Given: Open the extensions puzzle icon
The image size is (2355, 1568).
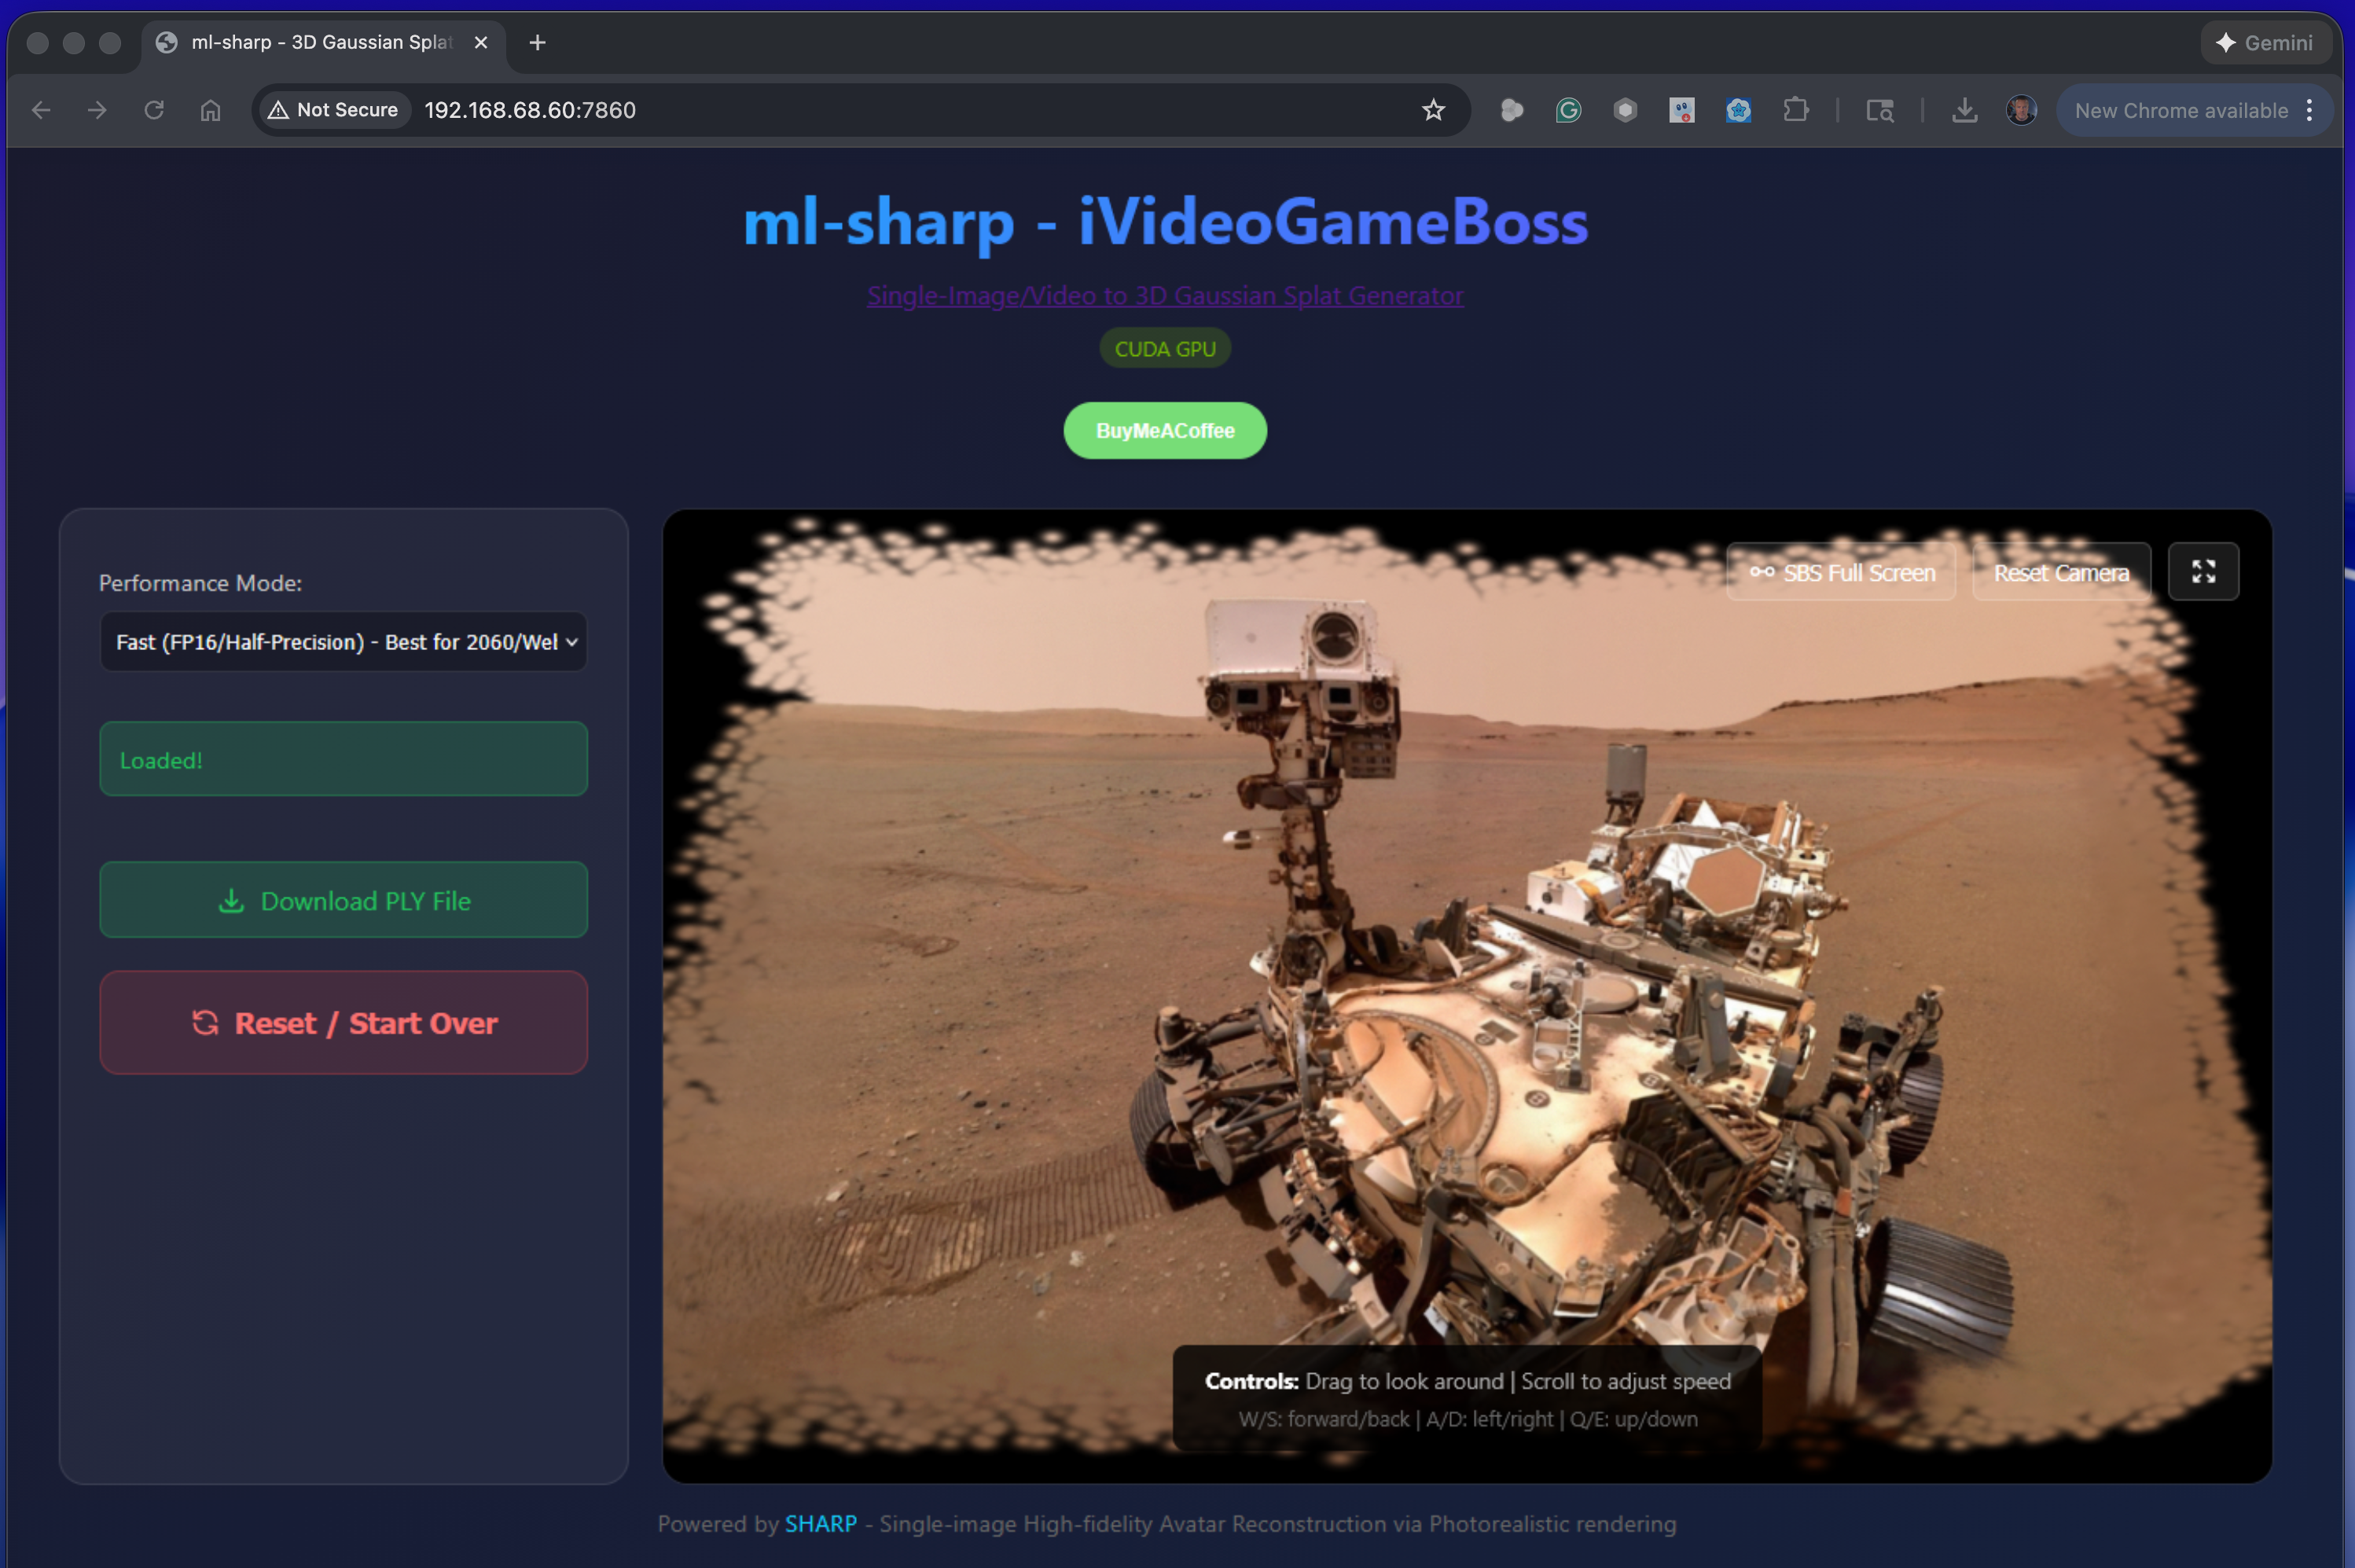Looking at the screenshot, I should coord(1796,110).
